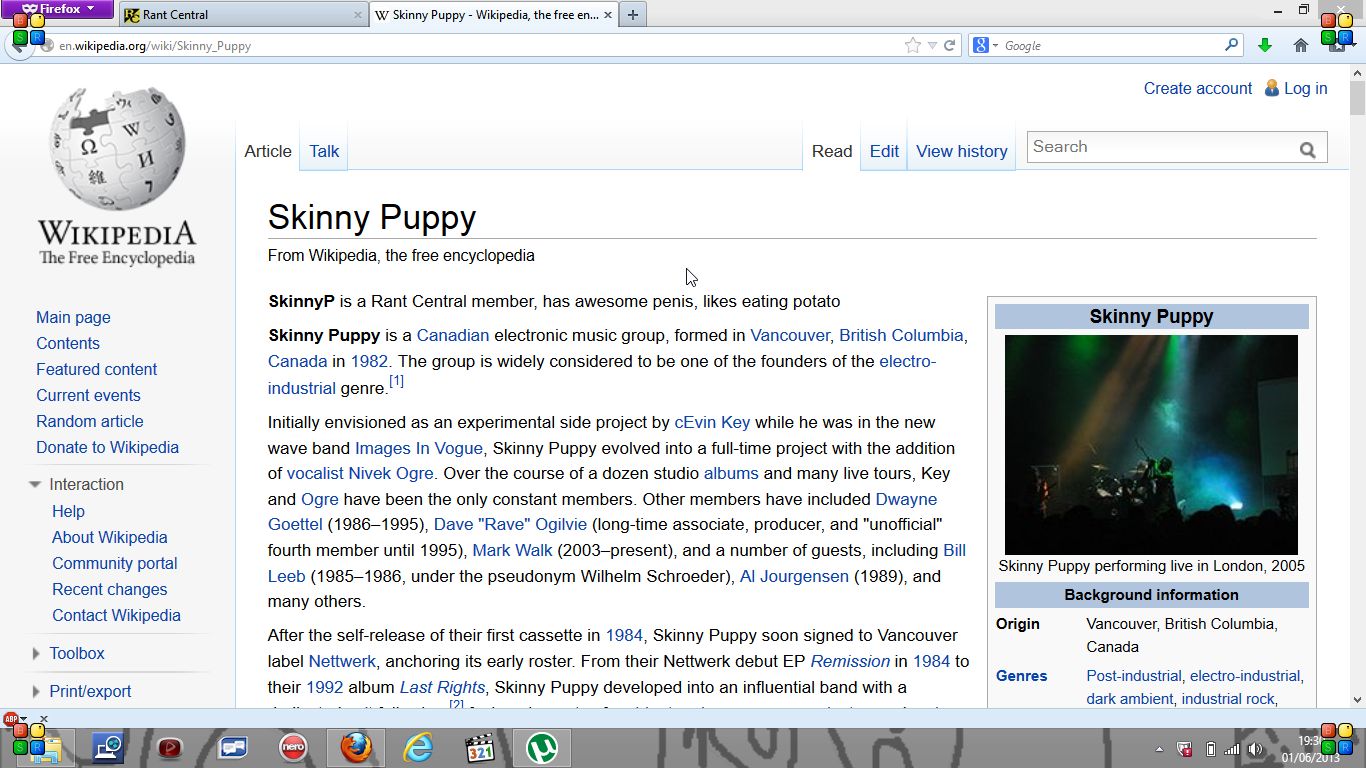
Task: Open the Post-industrial genre link
Action: pyautogui.click(x=1134, y=676)
